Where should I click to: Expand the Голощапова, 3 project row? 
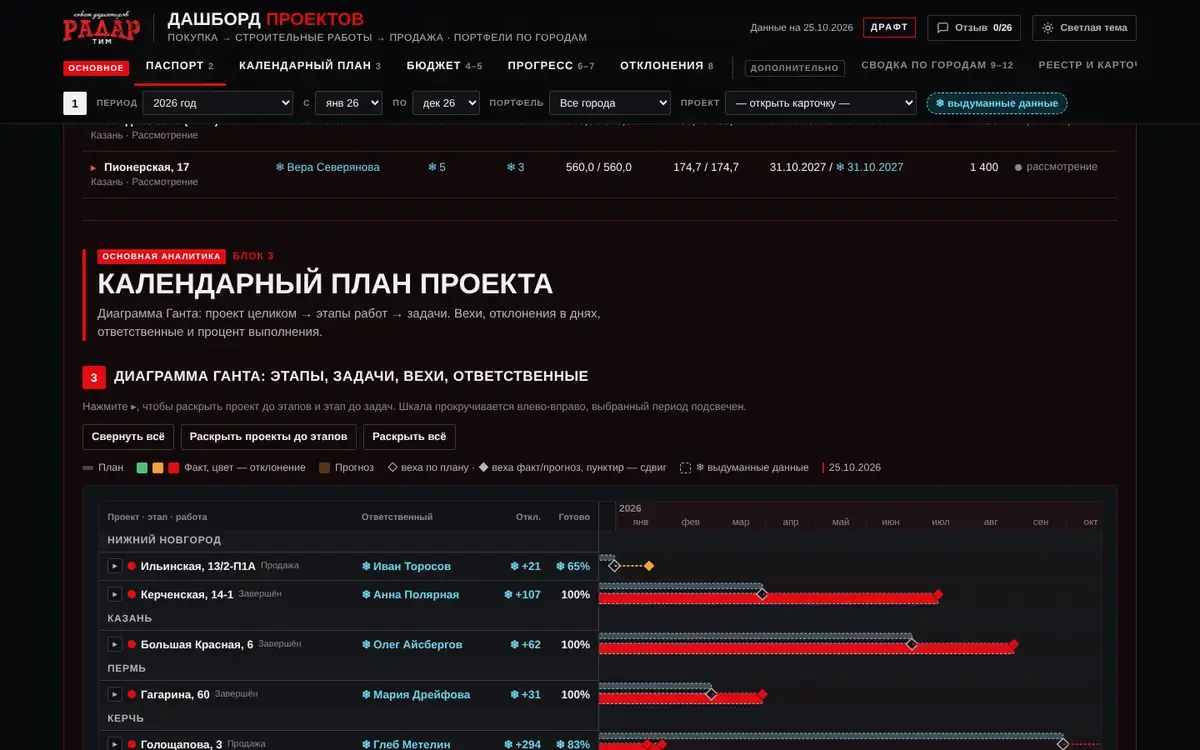click(x=115, y=744)
